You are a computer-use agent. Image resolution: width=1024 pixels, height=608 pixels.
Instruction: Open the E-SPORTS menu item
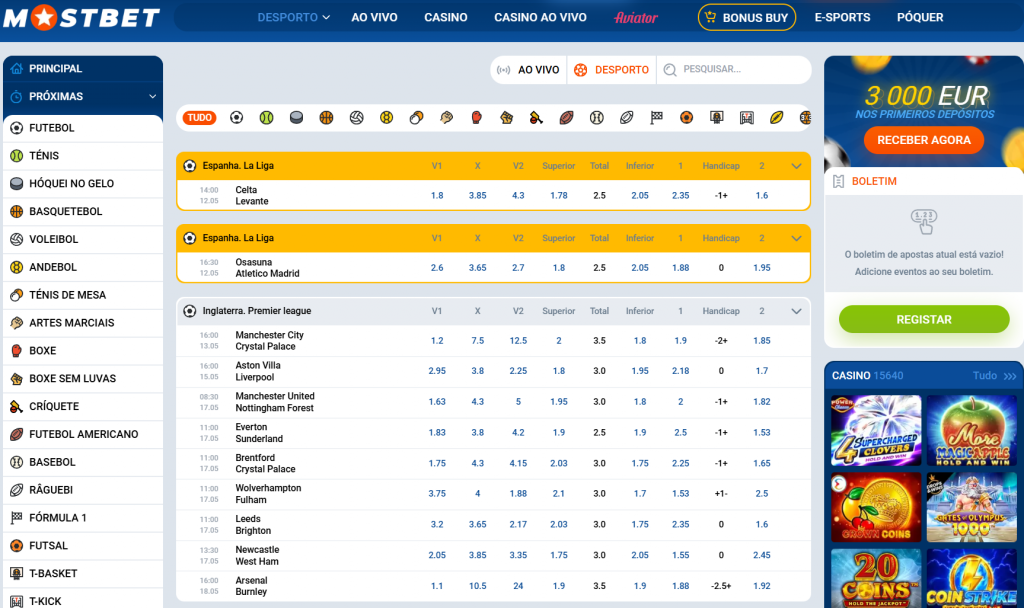(x=842, y=18)
